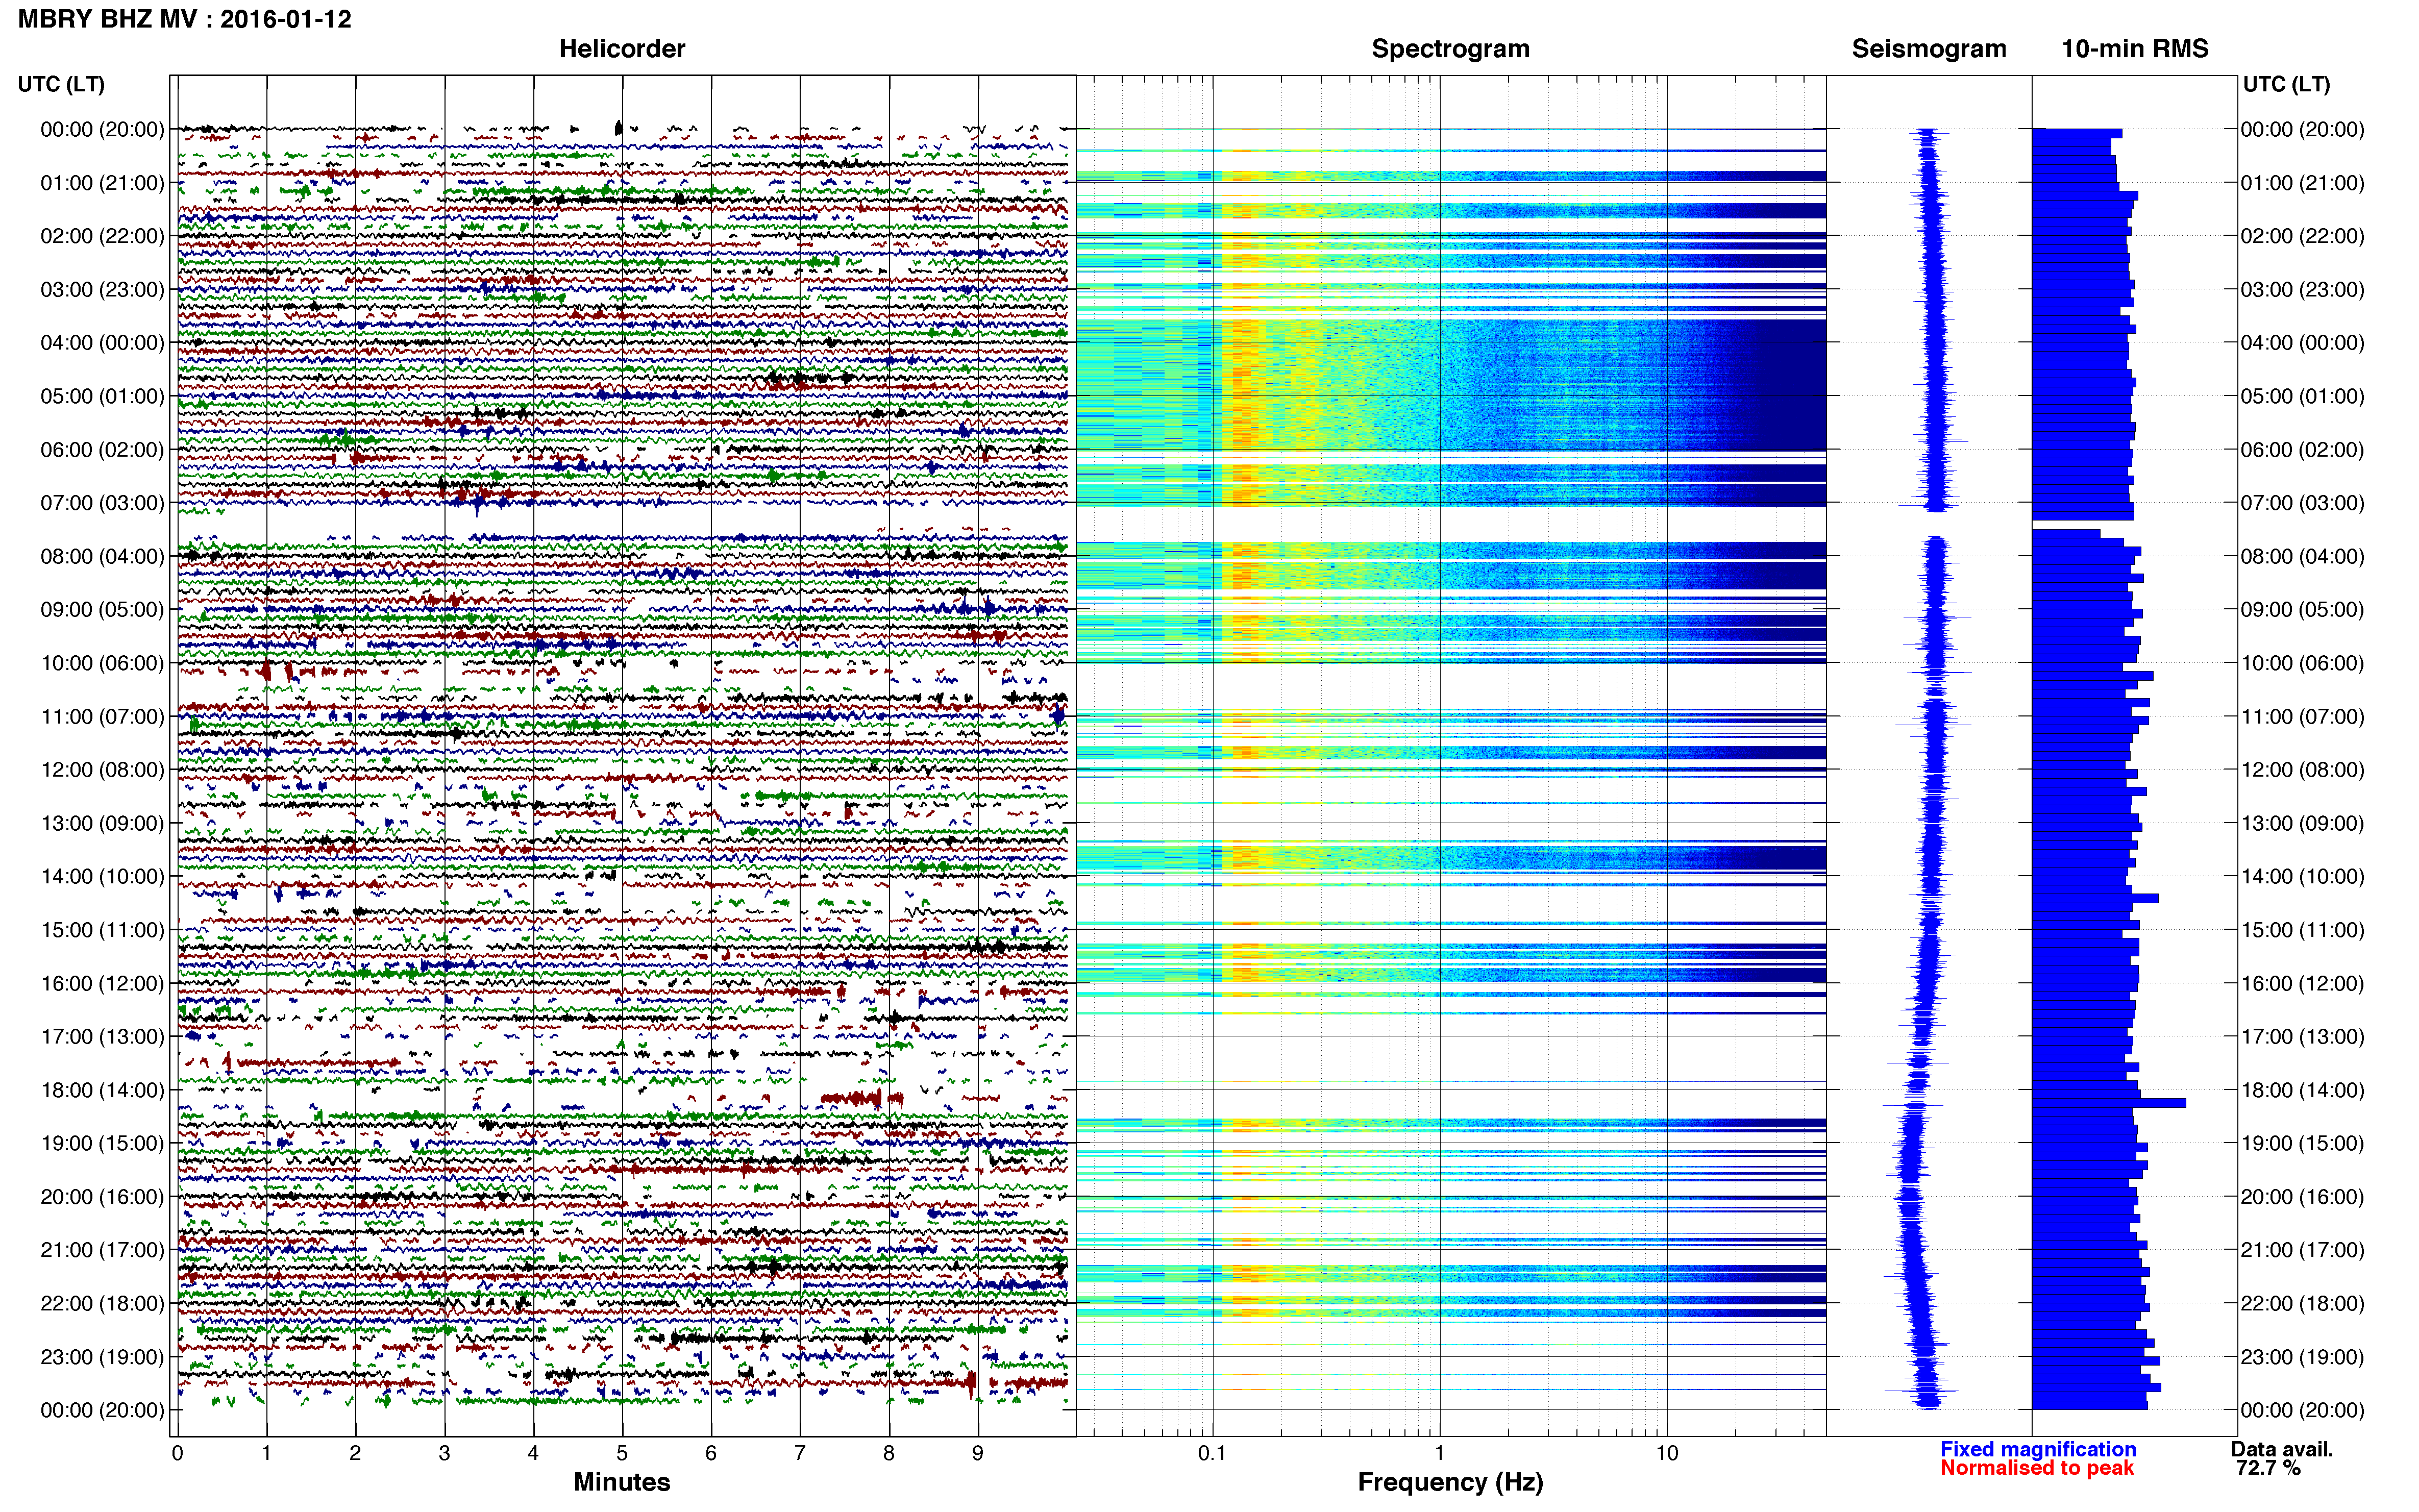The width and height of the screenshot is (2419, 1512).
Task: Click helicorder-side time label '16:00 (12:00)'
Action: point(102,984)
